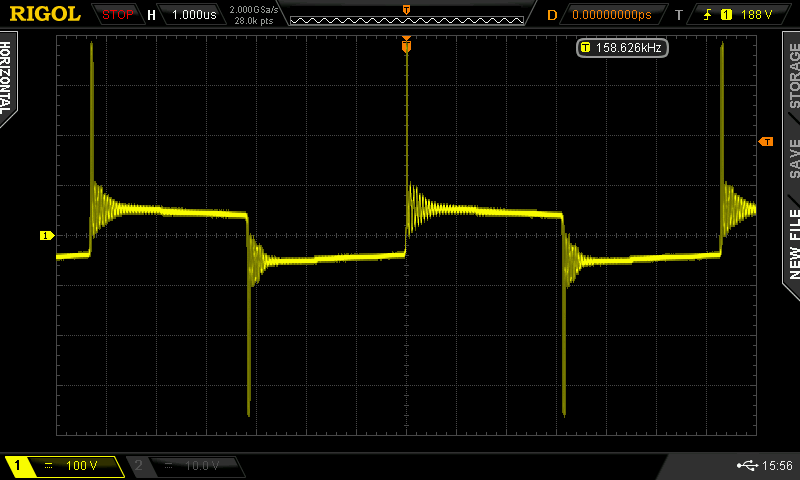
Task: Click the orange trigger level marker on right edge
Action: pyautogui.click(x=767, y=142)
